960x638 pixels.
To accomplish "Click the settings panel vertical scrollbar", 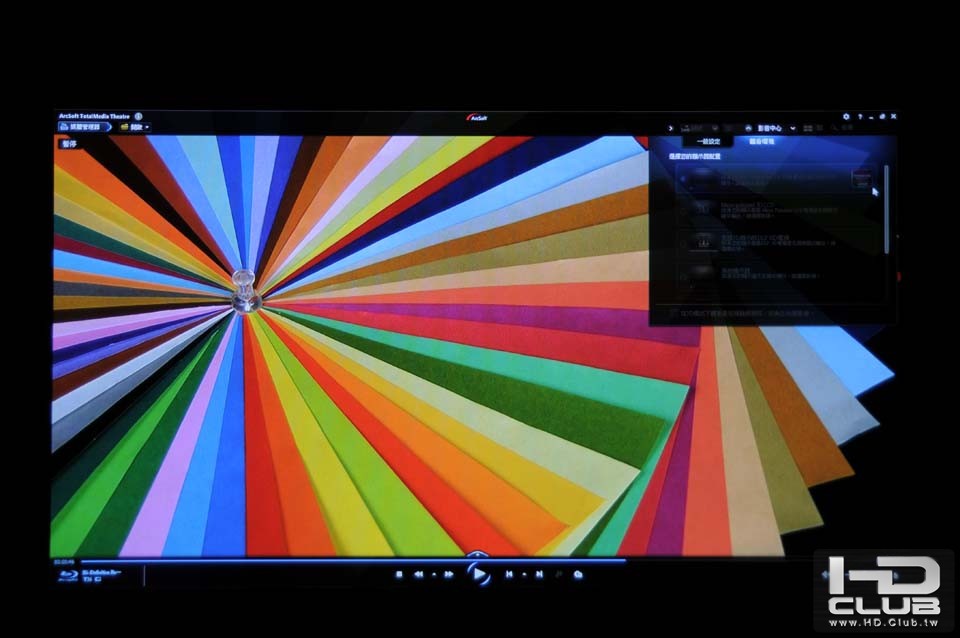I will pyautogui.click(x=887, y=209).
